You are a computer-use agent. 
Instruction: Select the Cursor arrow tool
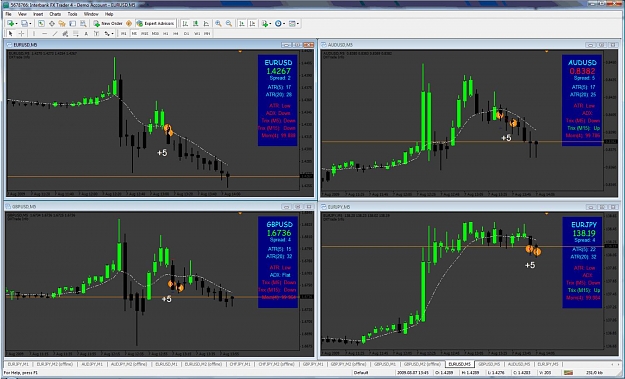pos(11,34)
